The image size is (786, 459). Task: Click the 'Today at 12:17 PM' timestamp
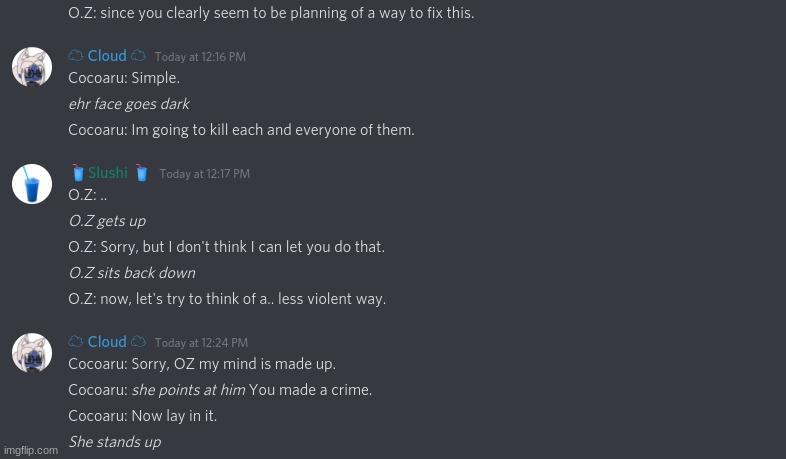coord(205,174)
